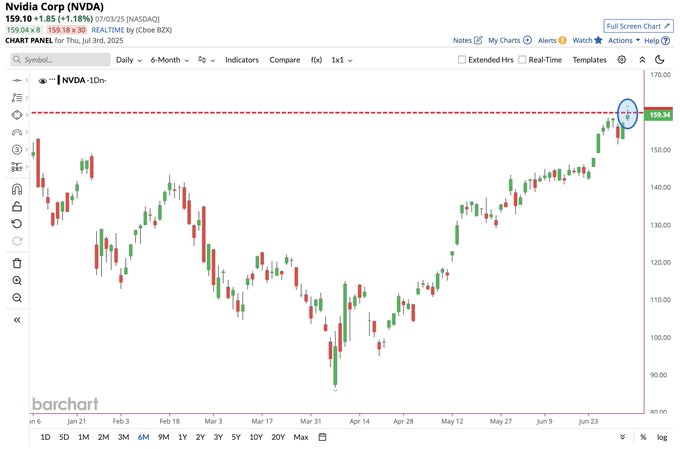Select the 20Y time range
Screen dimensions: 680x449
coord(278,437)
